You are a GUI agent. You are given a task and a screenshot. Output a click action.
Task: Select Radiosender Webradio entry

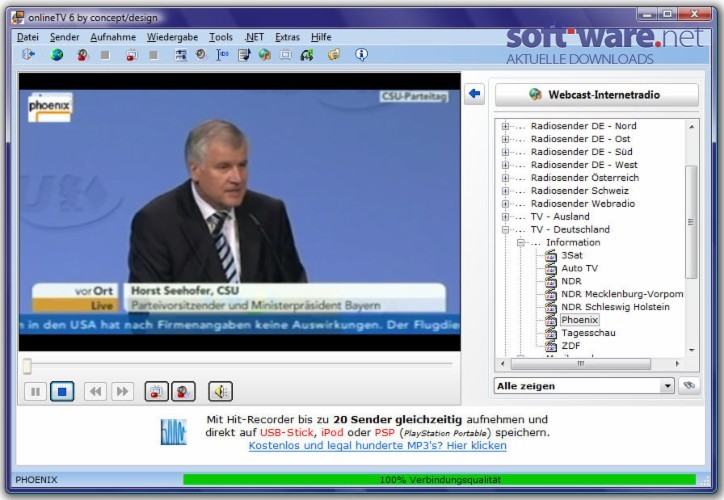pos(583,204)
